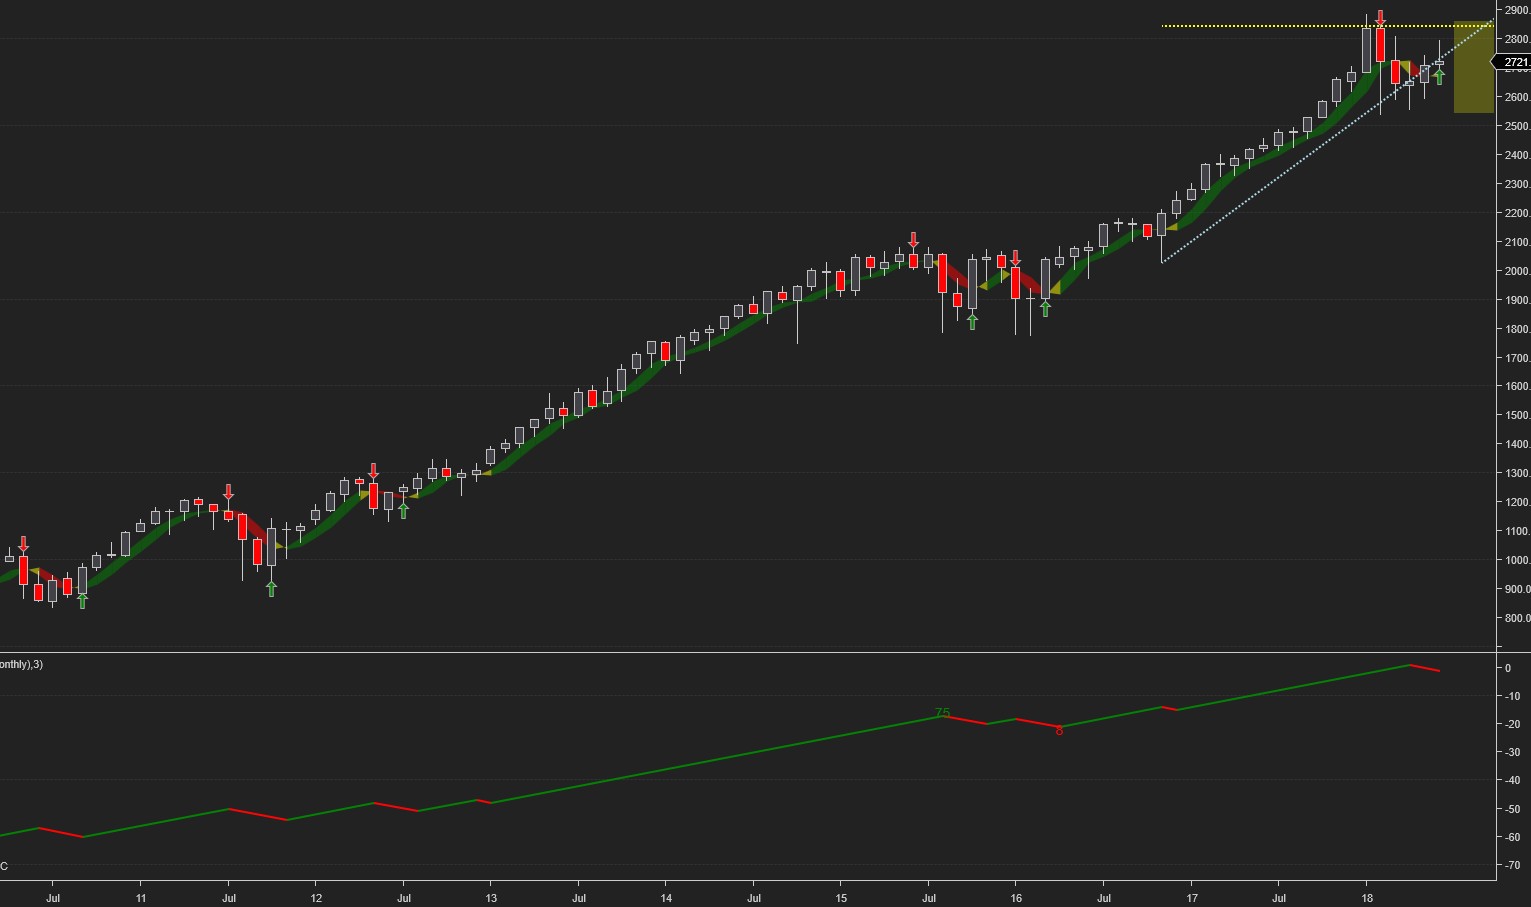Viewport: 1531px width, 907px height.
Task: Click the red down arrow above the January 2016 candle
Action: click(x=1015, y=258)
